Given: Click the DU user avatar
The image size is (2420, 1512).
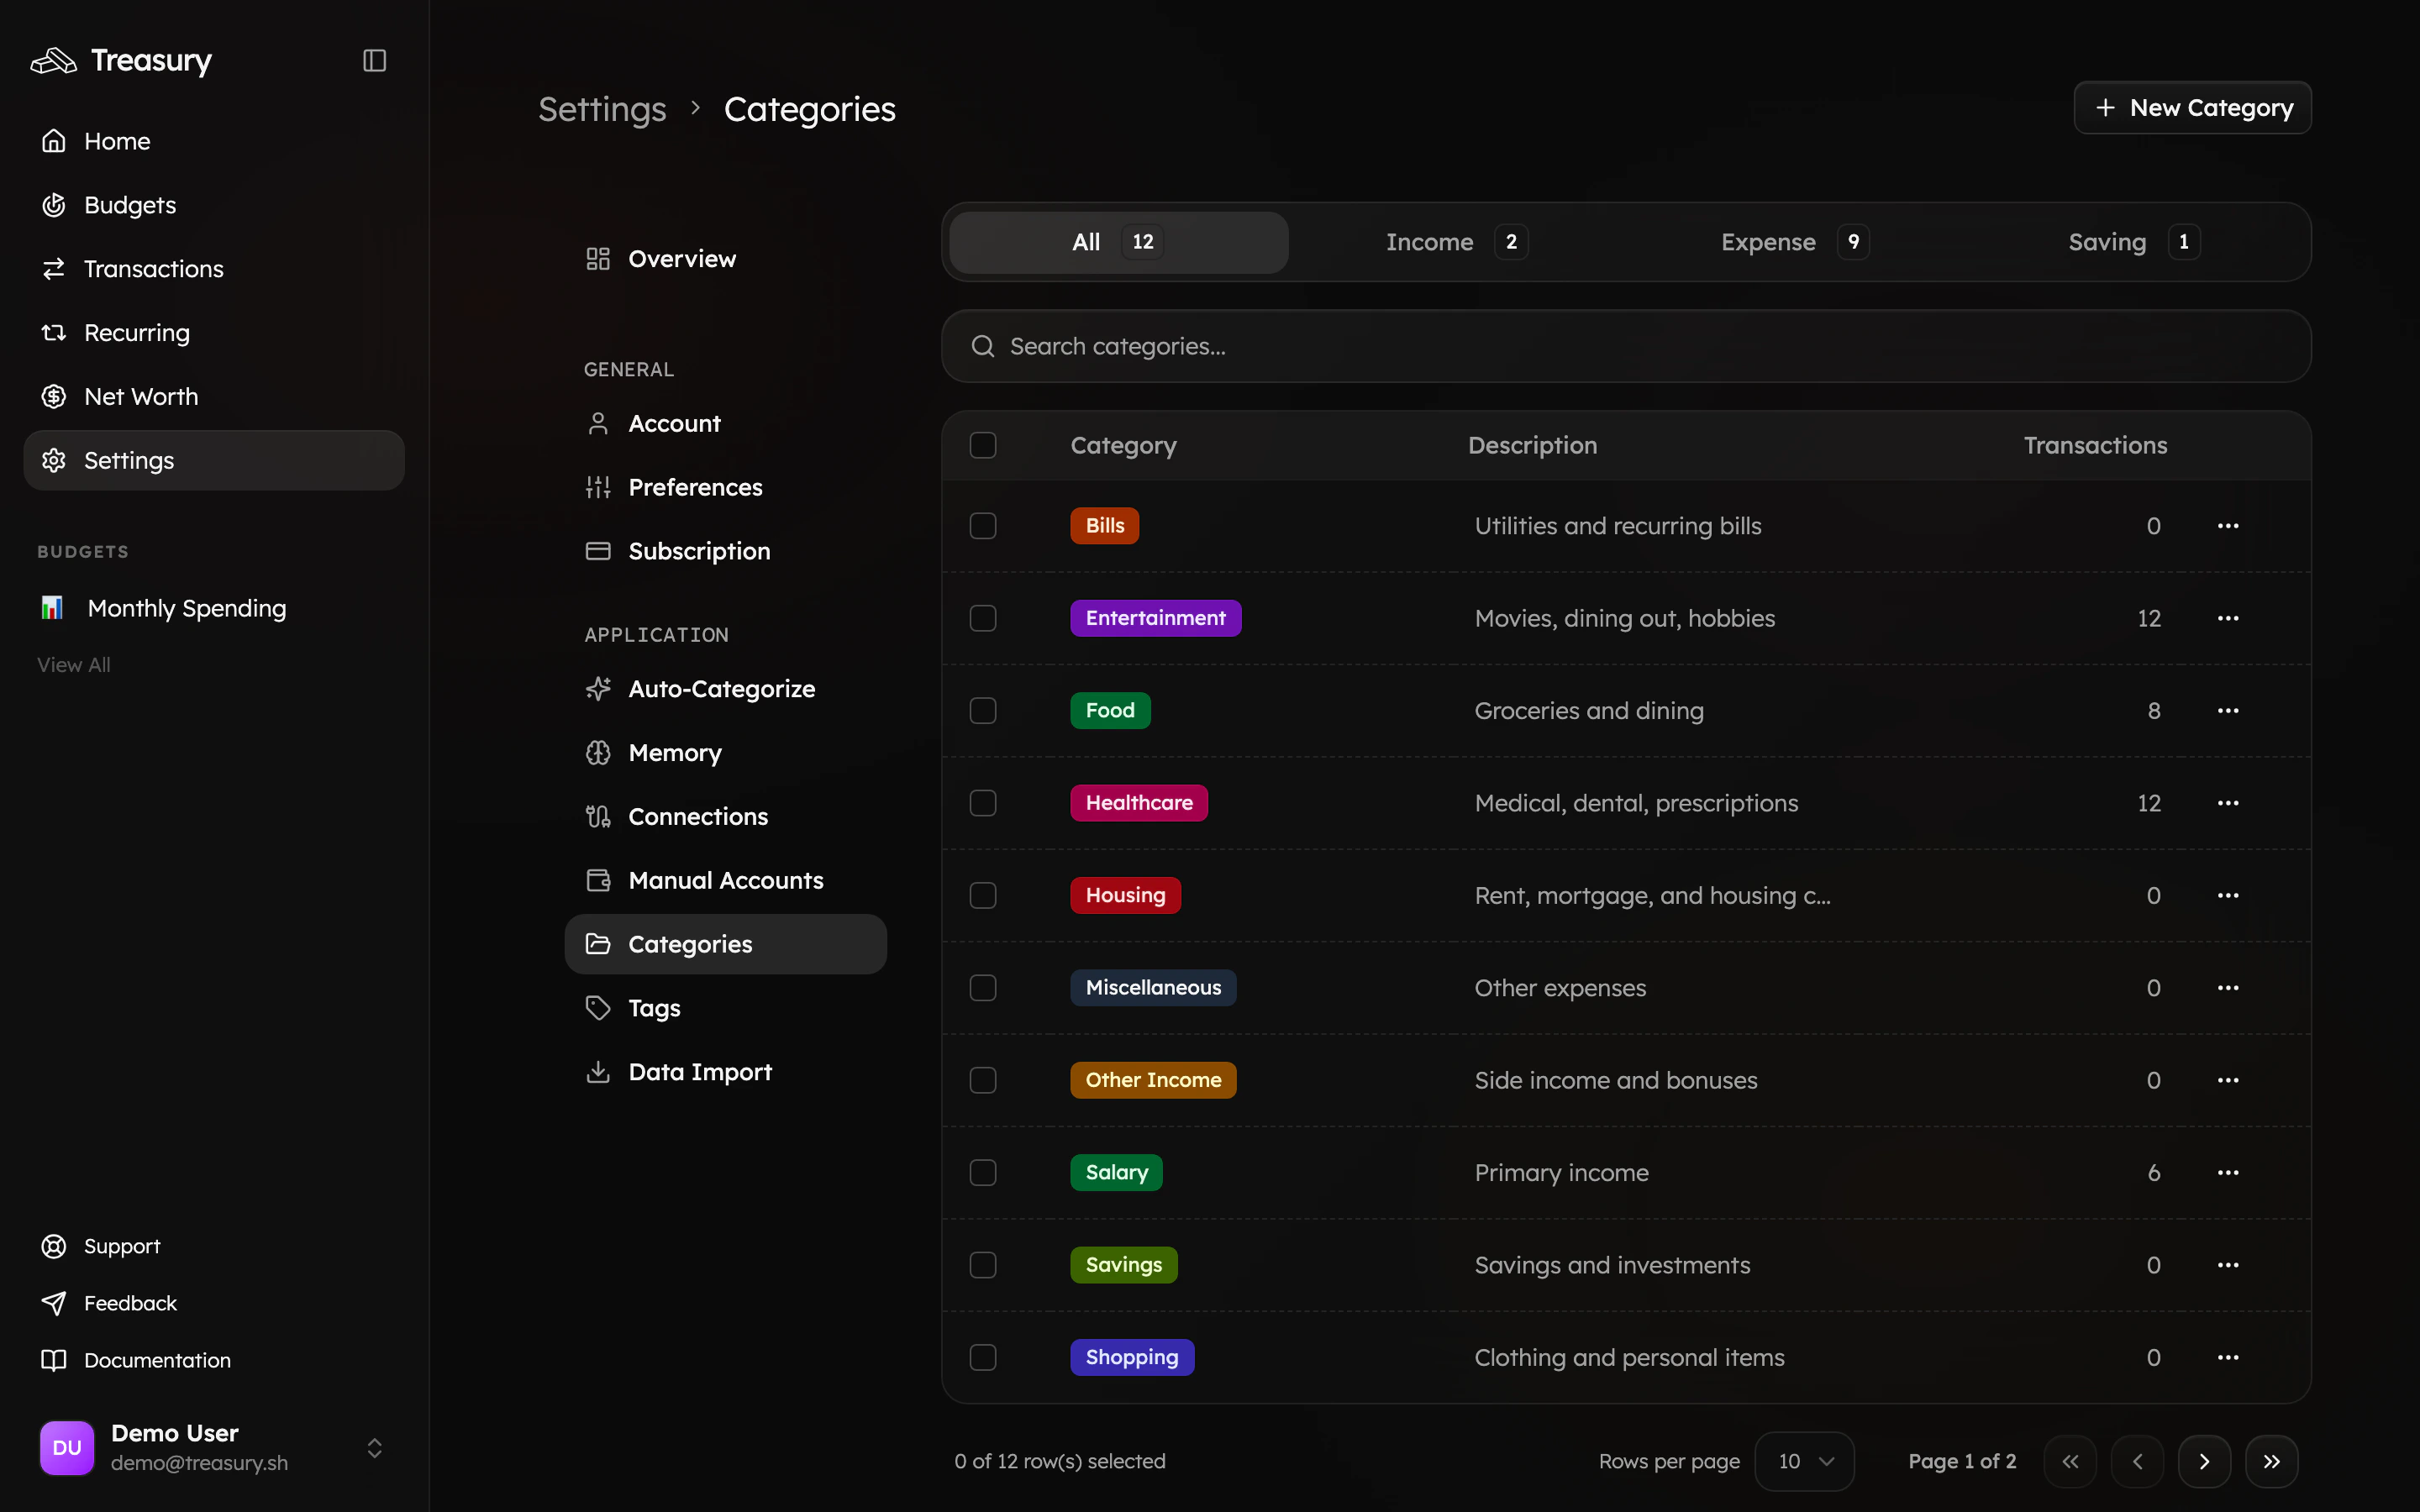Looking at the screenshot, I should [67, 1448].
